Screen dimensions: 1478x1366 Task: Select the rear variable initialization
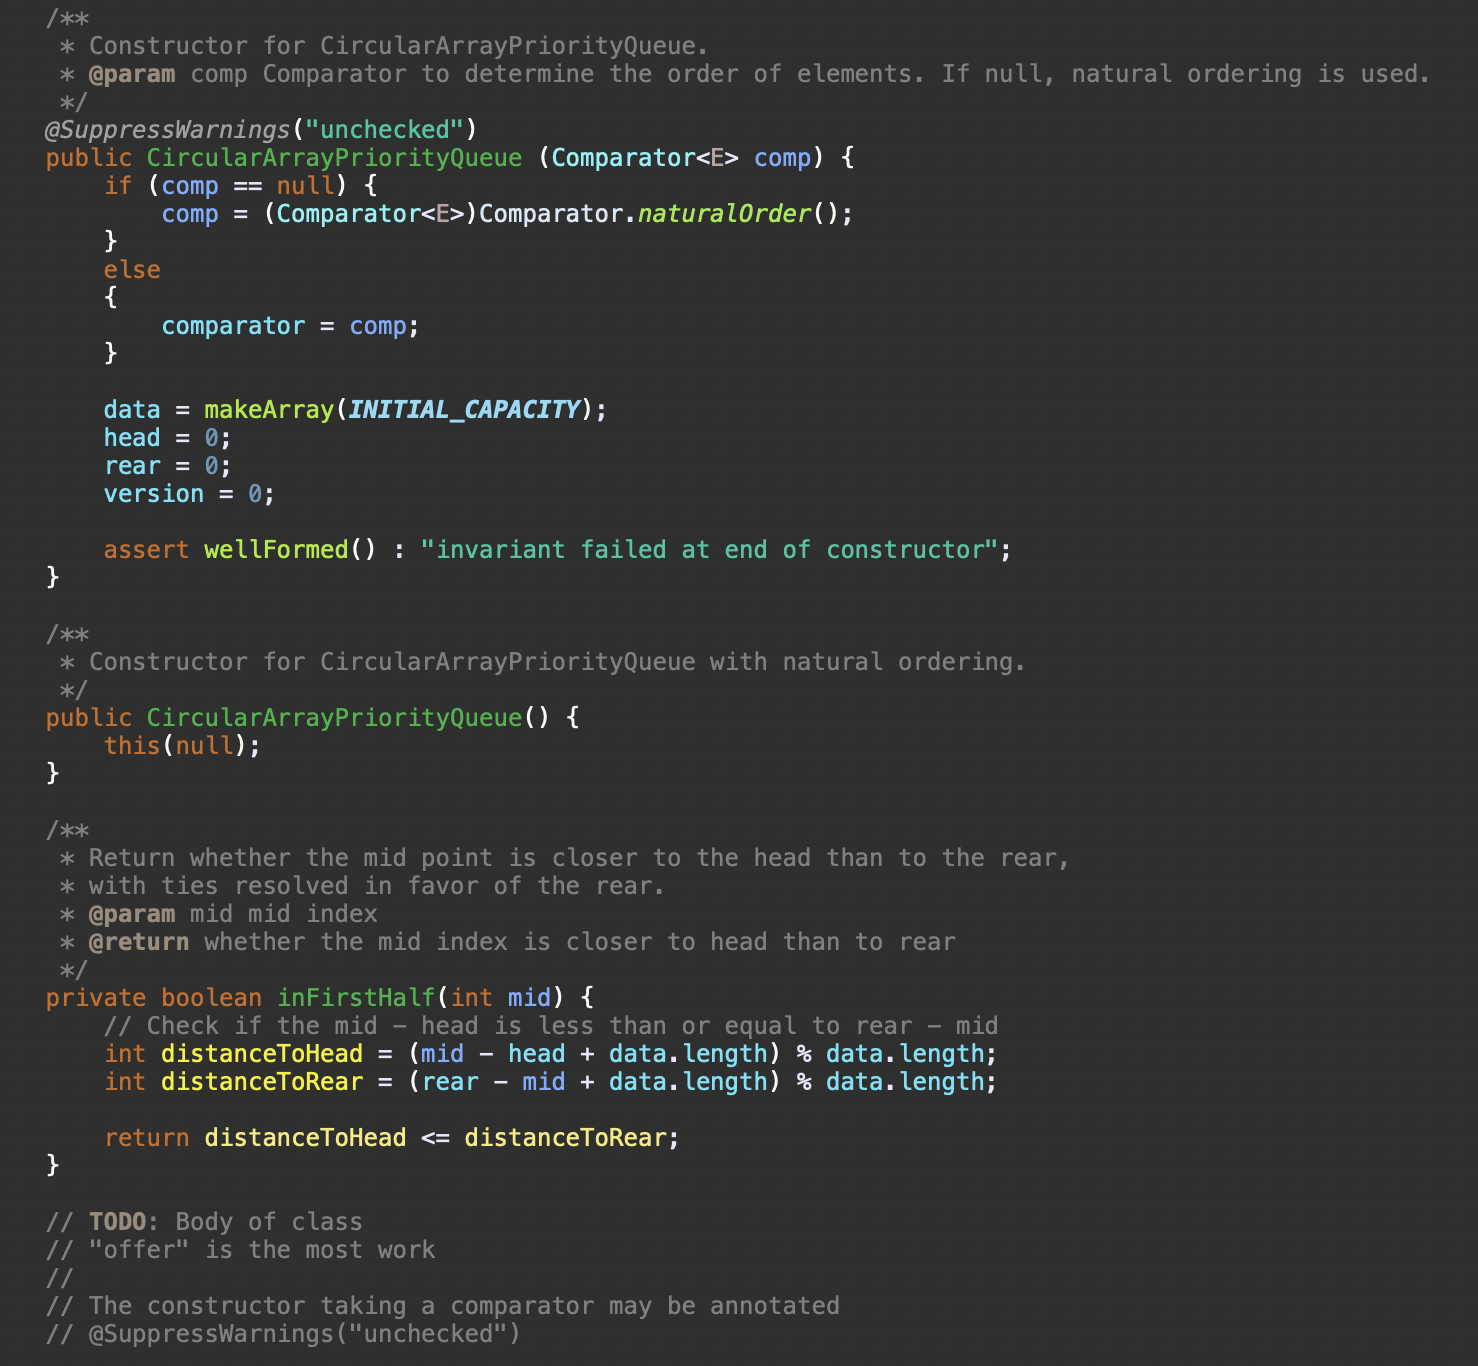tap(165, 465)
